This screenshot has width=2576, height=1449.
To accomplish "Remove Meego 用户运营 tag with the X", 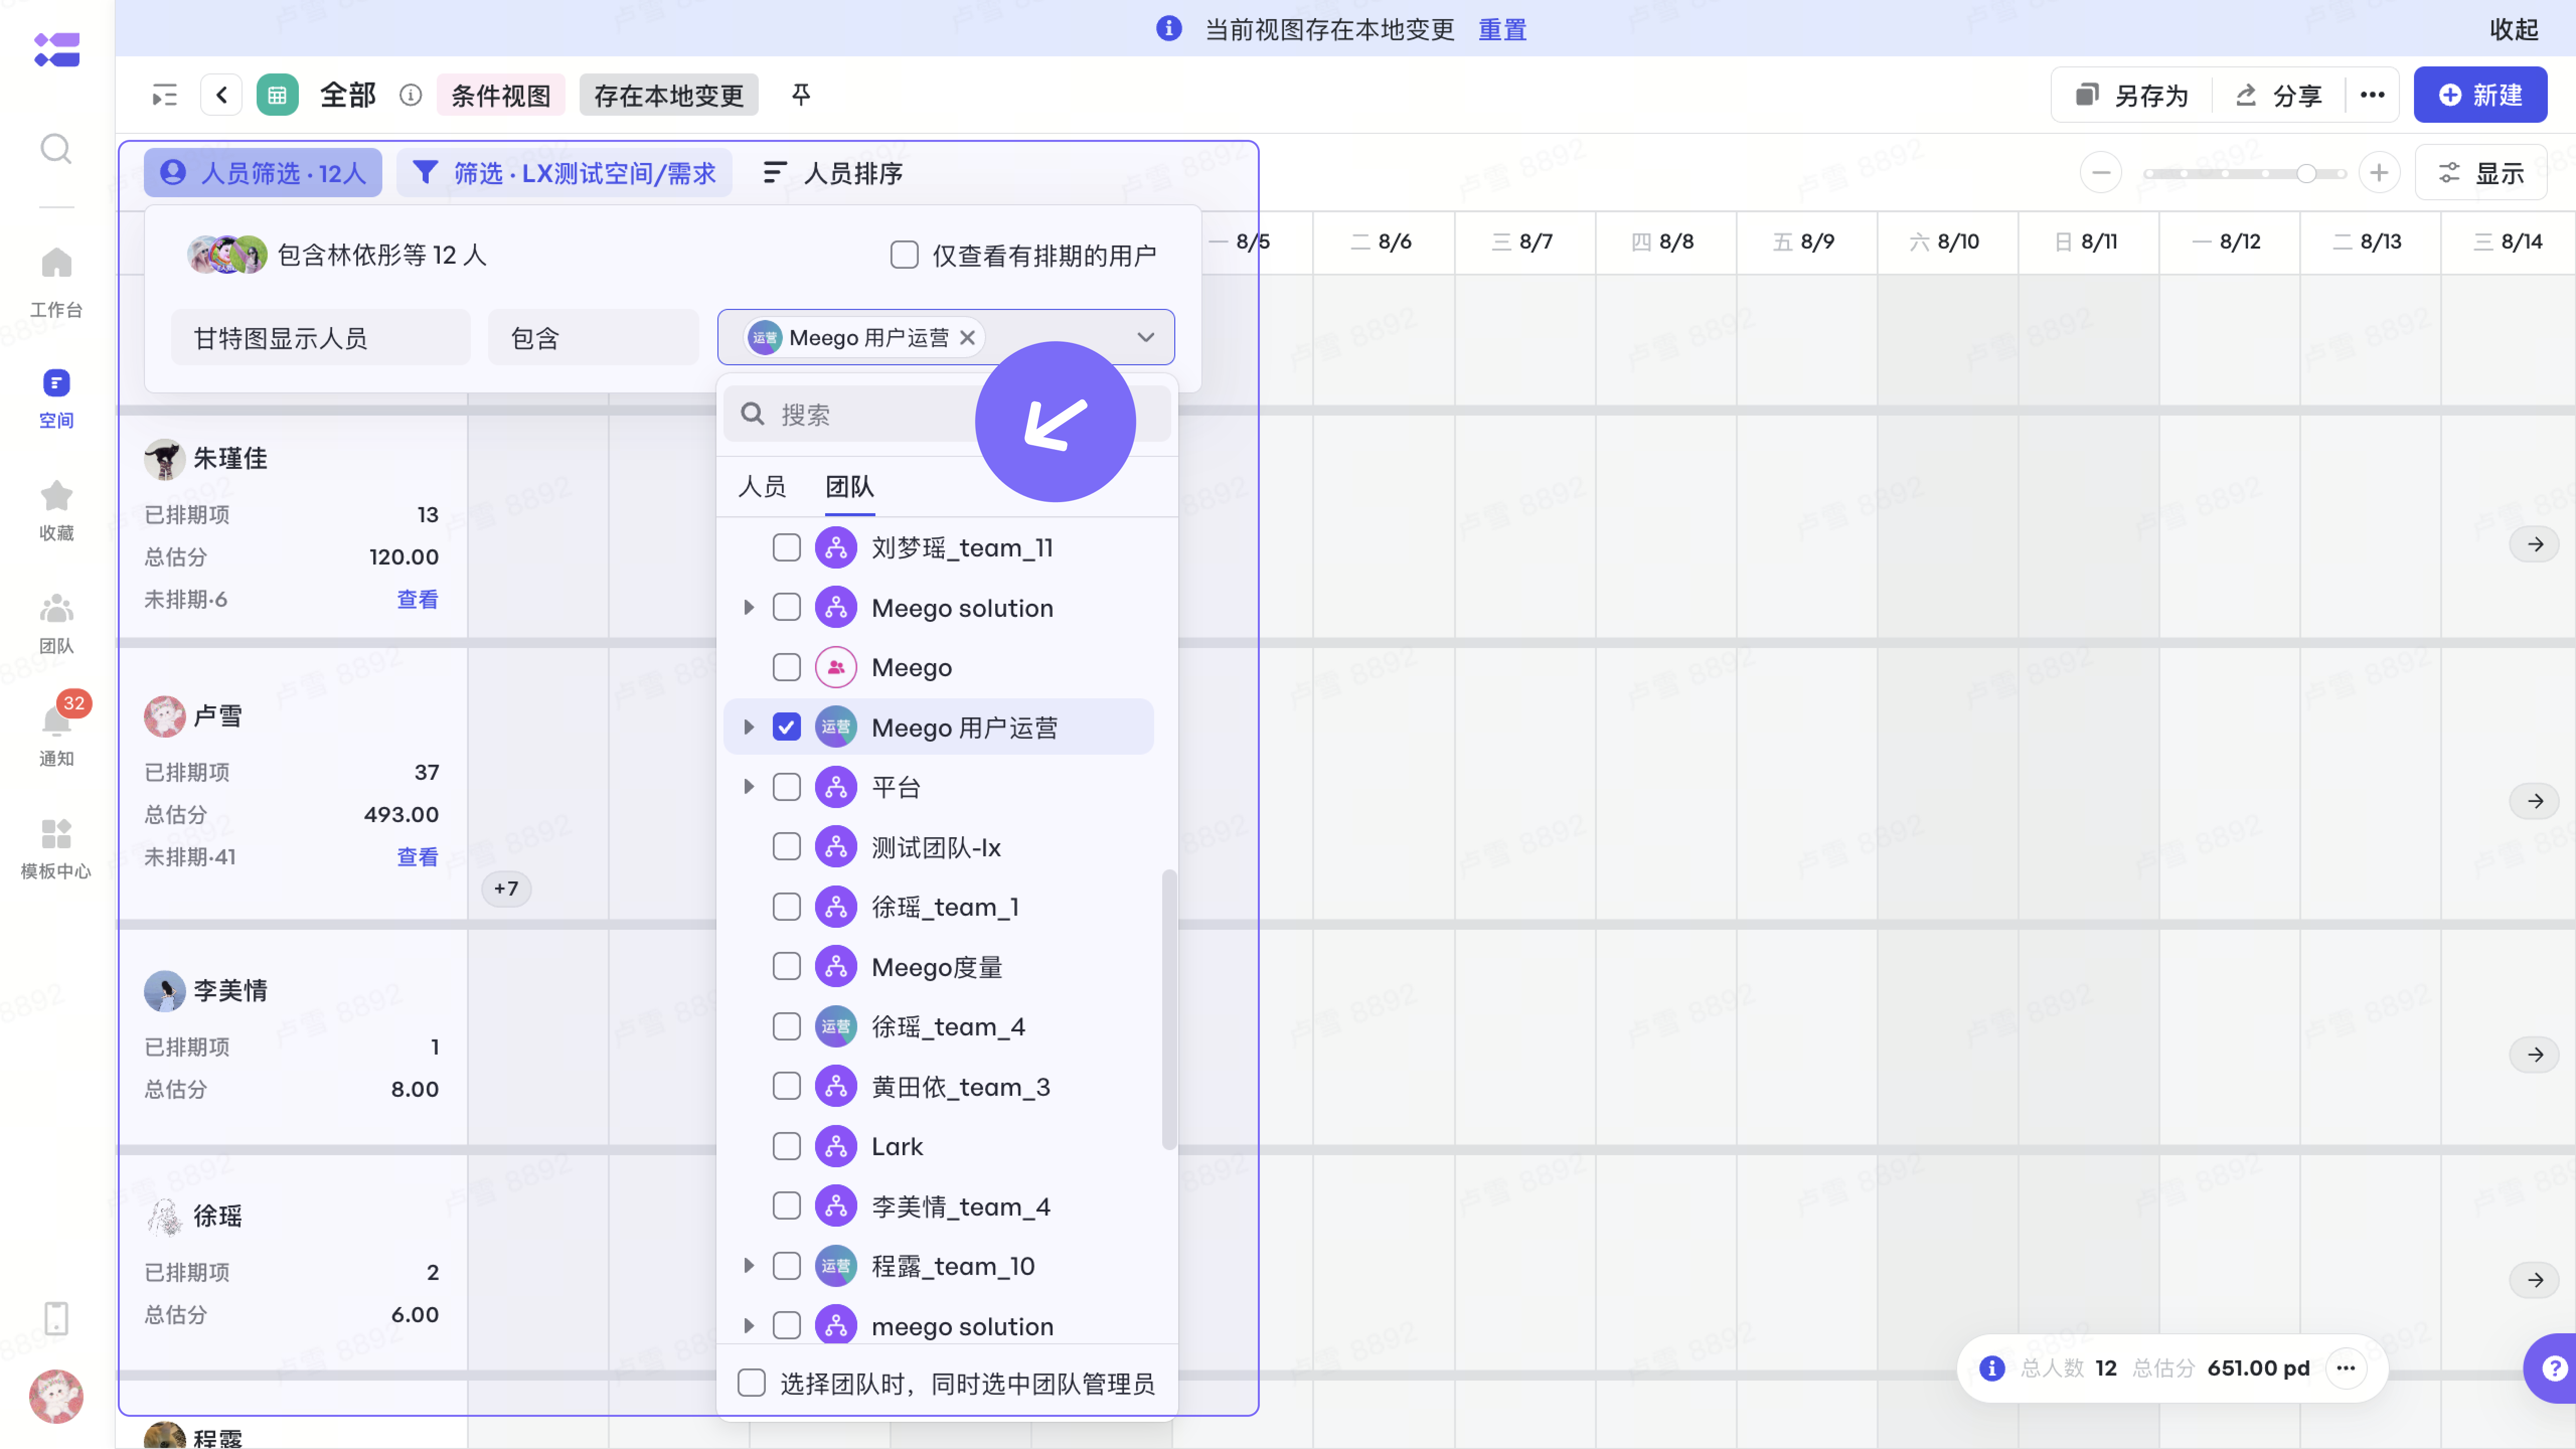I will click(967, 338).
